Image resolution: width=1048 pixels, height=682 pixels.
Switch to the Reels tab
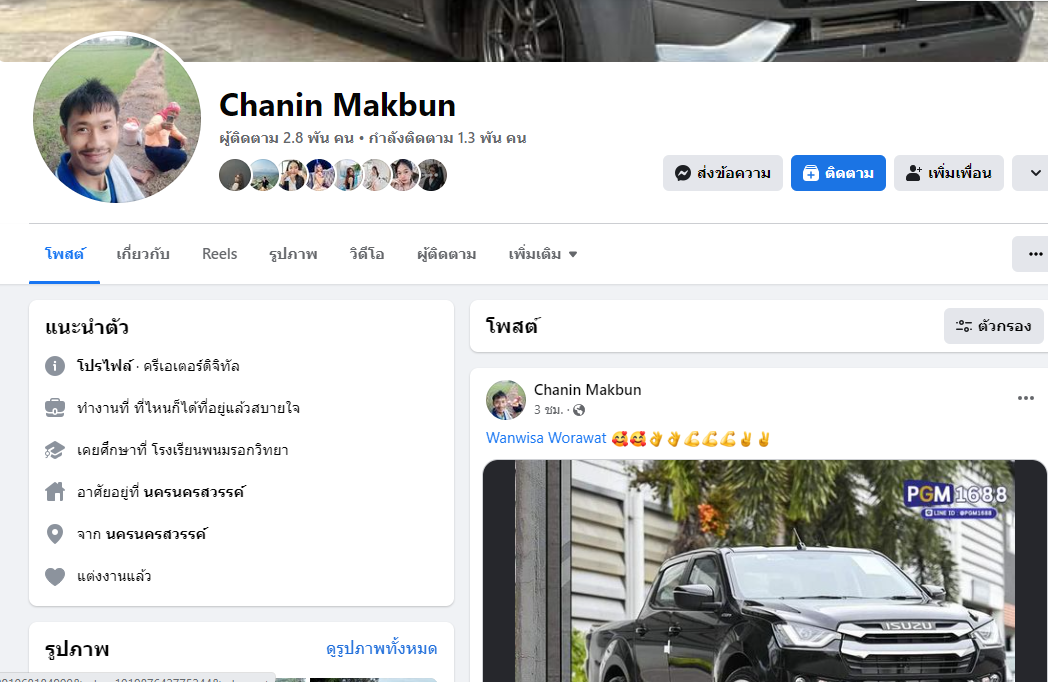coord(219,254)
